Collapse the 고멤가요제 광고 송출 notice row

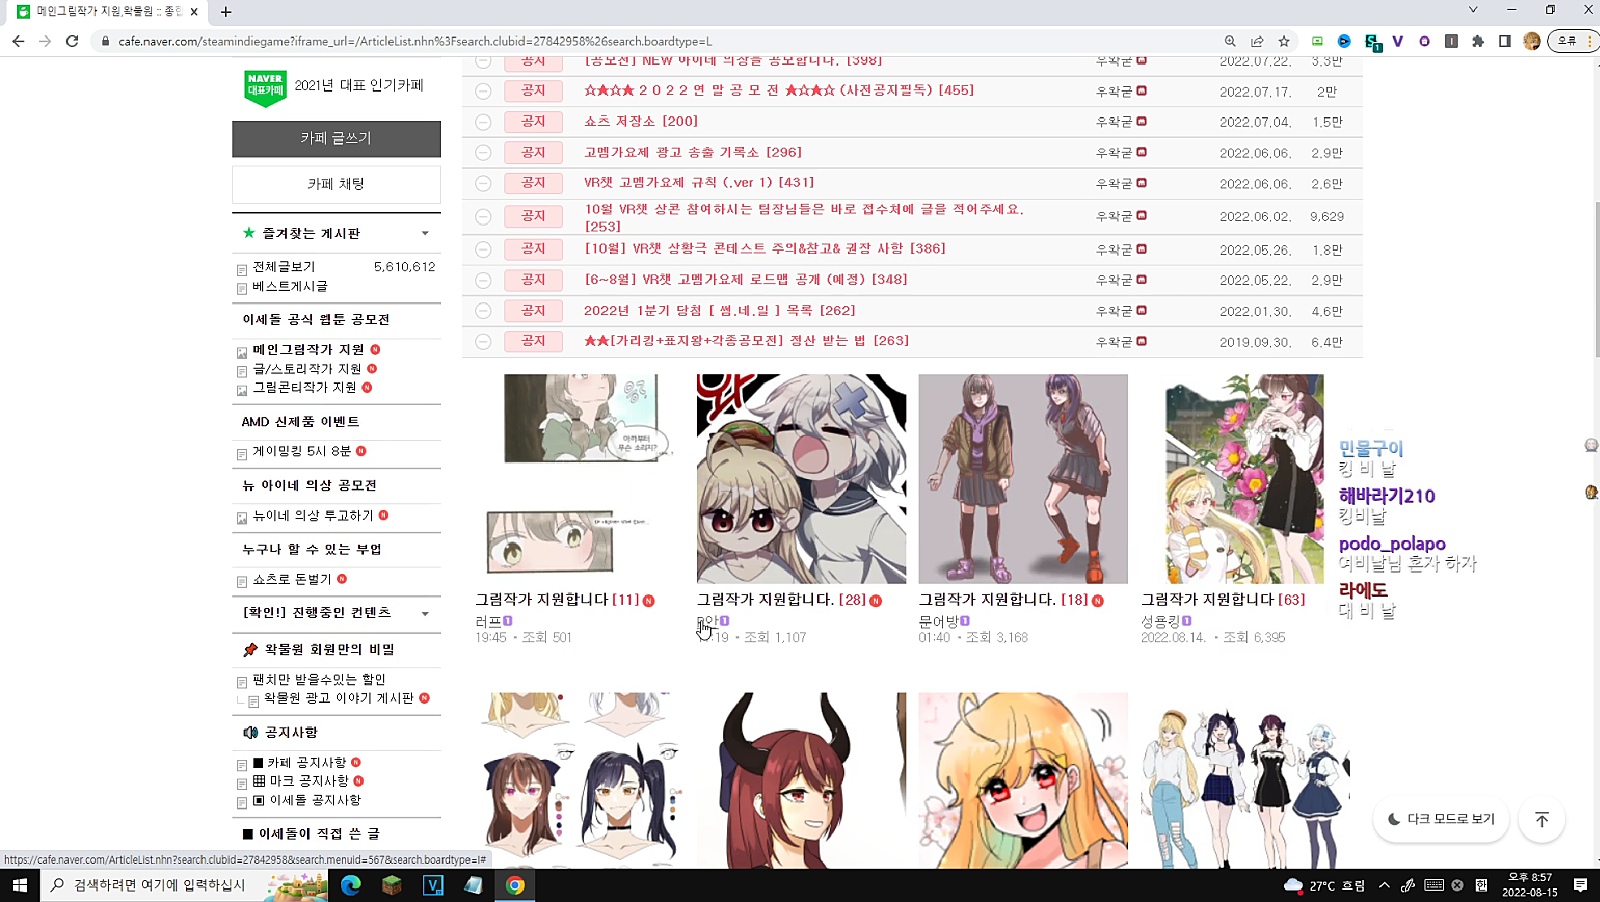[483, 153]
